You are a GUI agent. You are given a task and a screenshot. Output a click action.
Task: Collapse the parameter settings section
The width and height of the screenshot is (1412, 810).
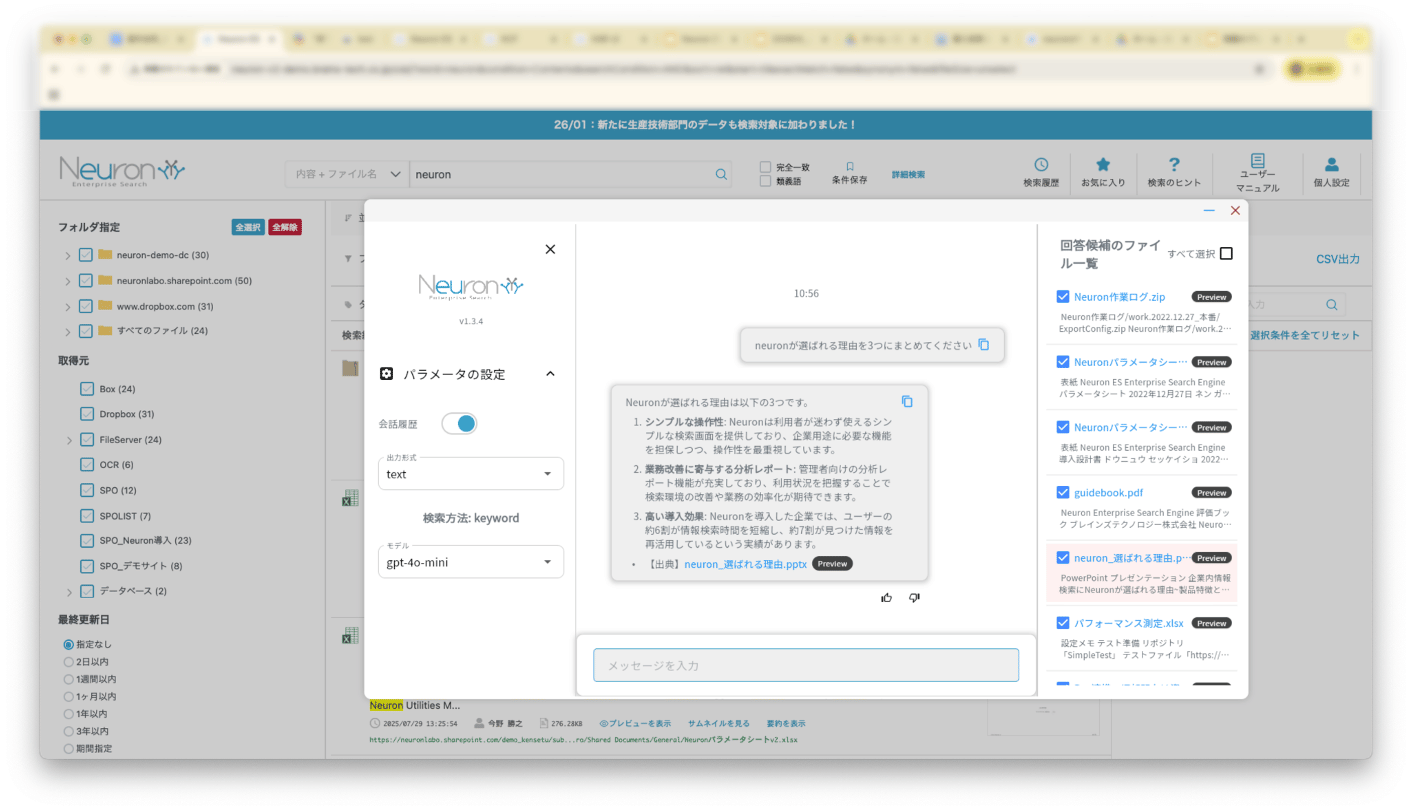550,374
